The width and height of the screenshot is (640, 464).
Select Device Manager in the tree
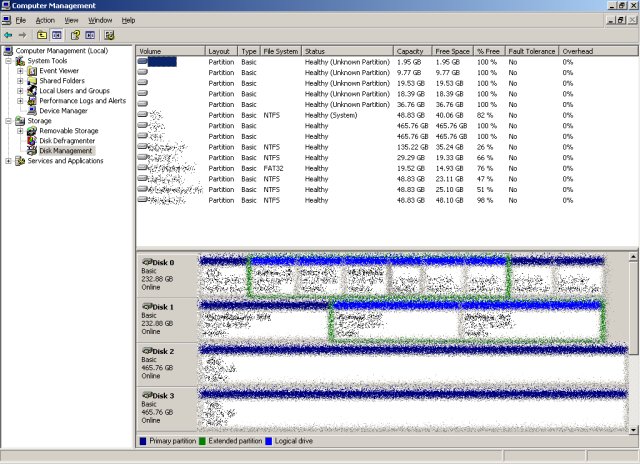(x=63, y=111)
